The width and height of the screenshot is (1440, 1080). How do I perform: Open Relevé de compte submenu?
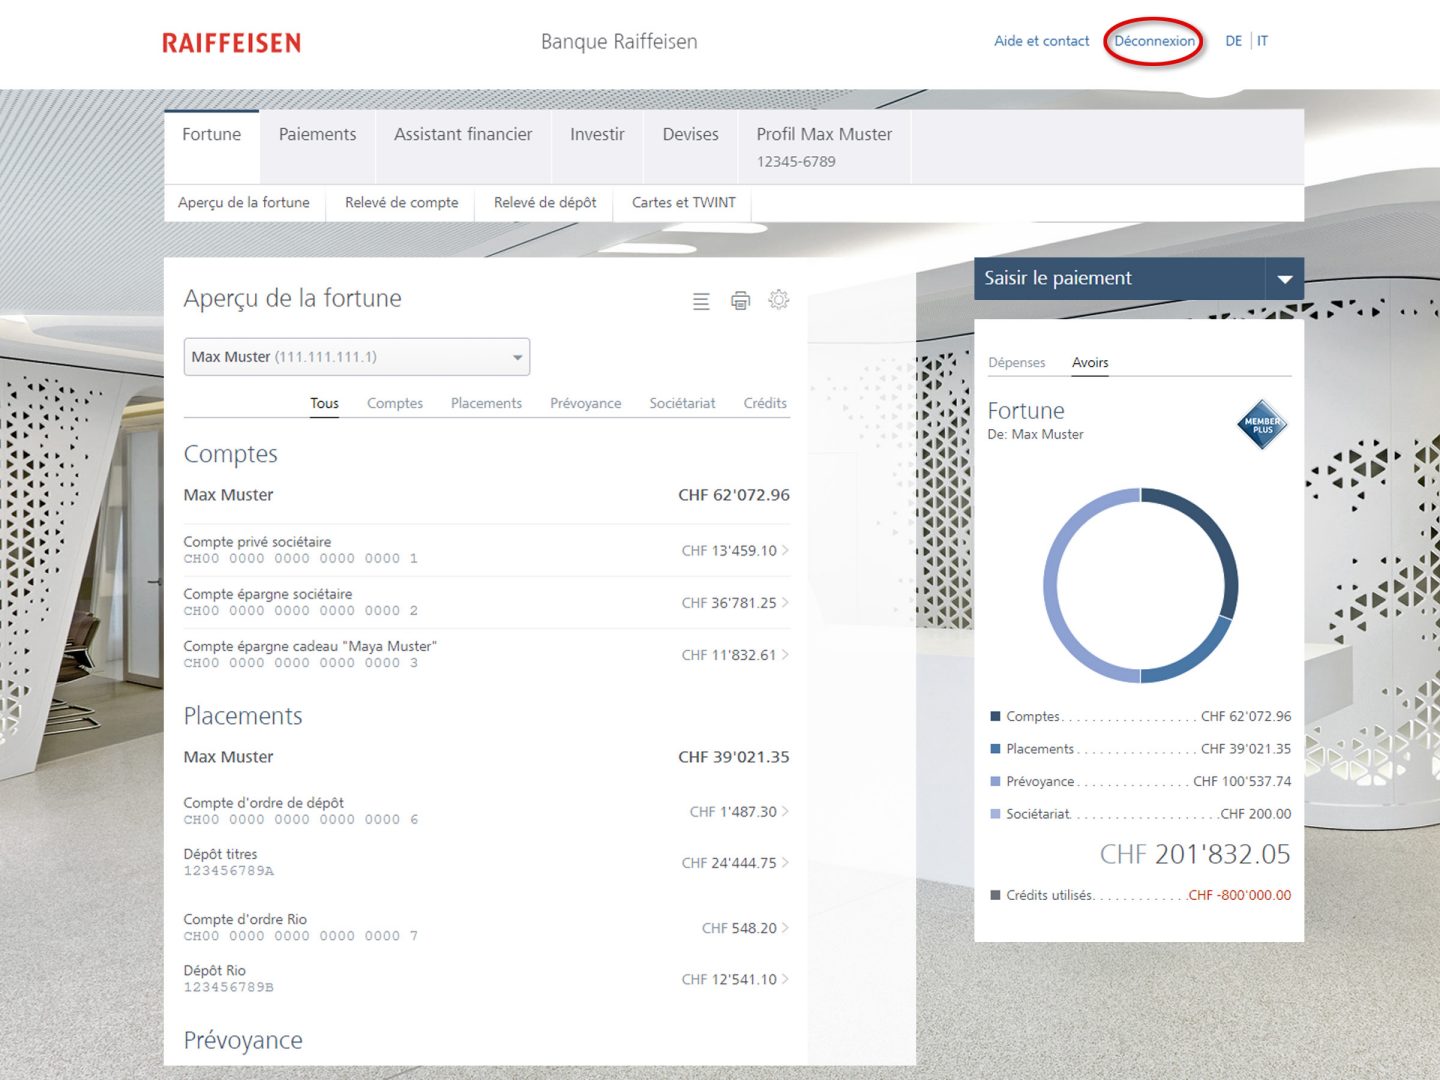(x=401, y=203)
